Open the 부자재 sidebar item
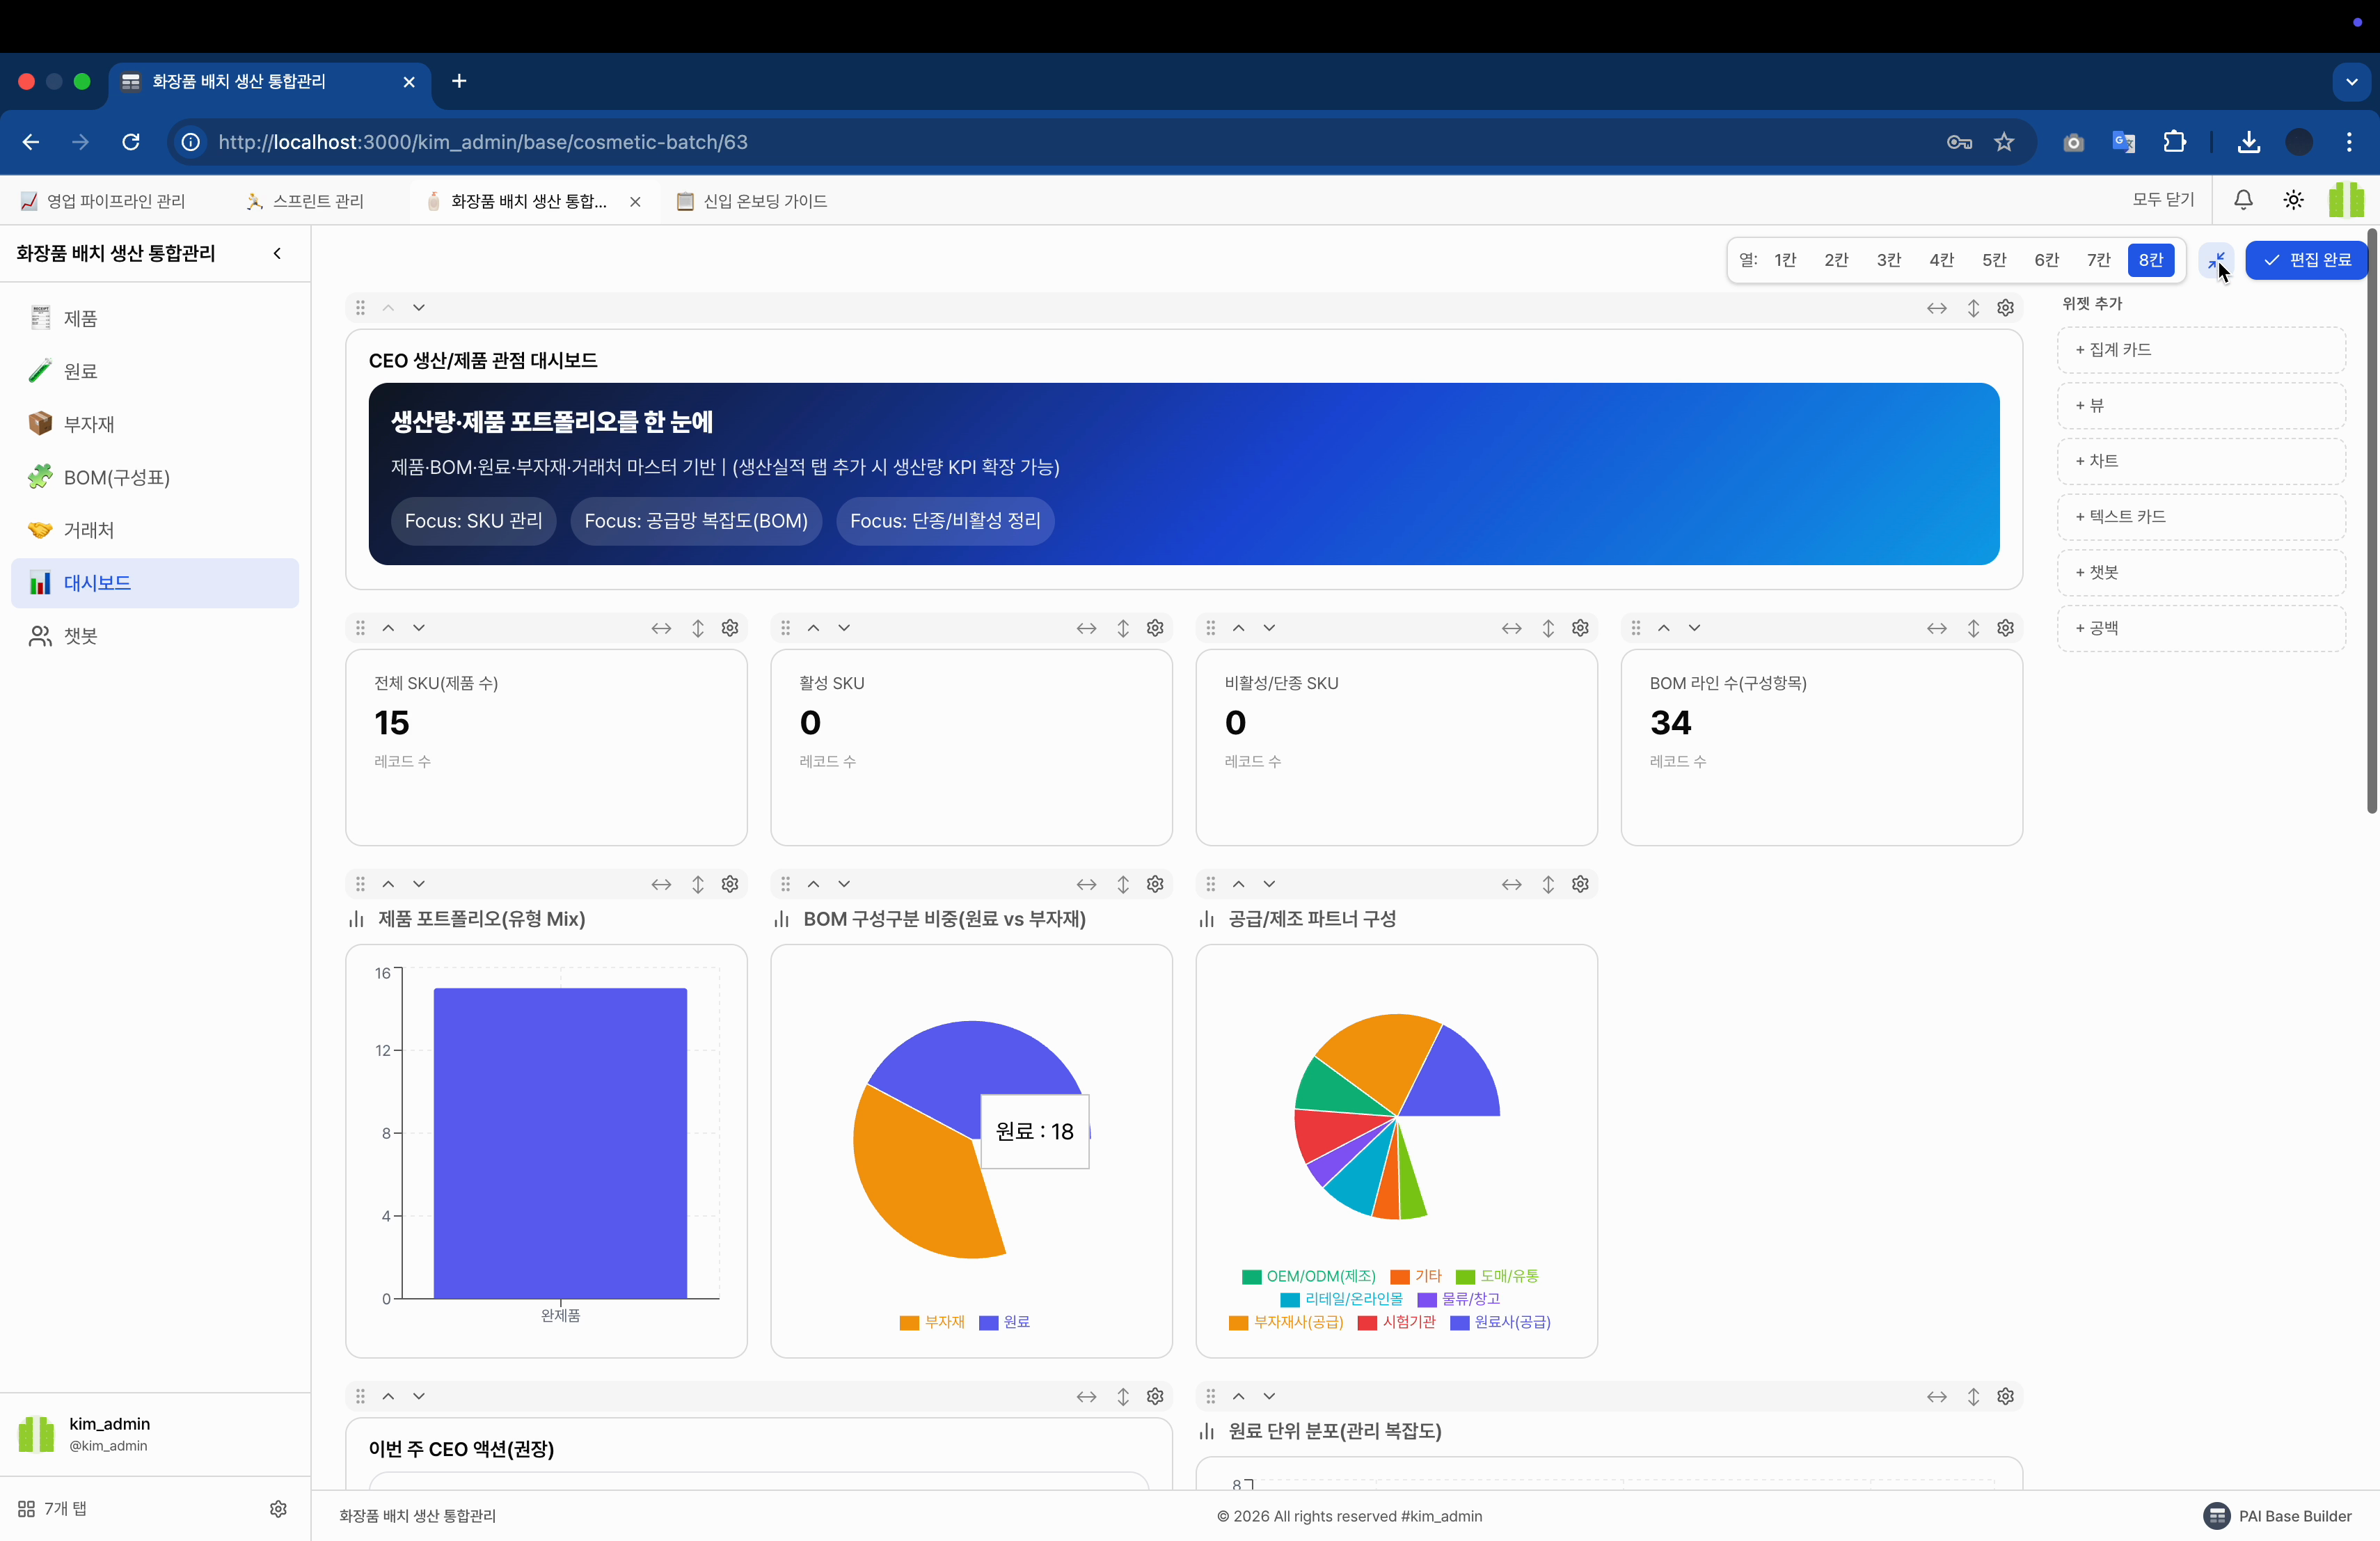Viewport: 2380px width, 1541px height. [88, 424]
